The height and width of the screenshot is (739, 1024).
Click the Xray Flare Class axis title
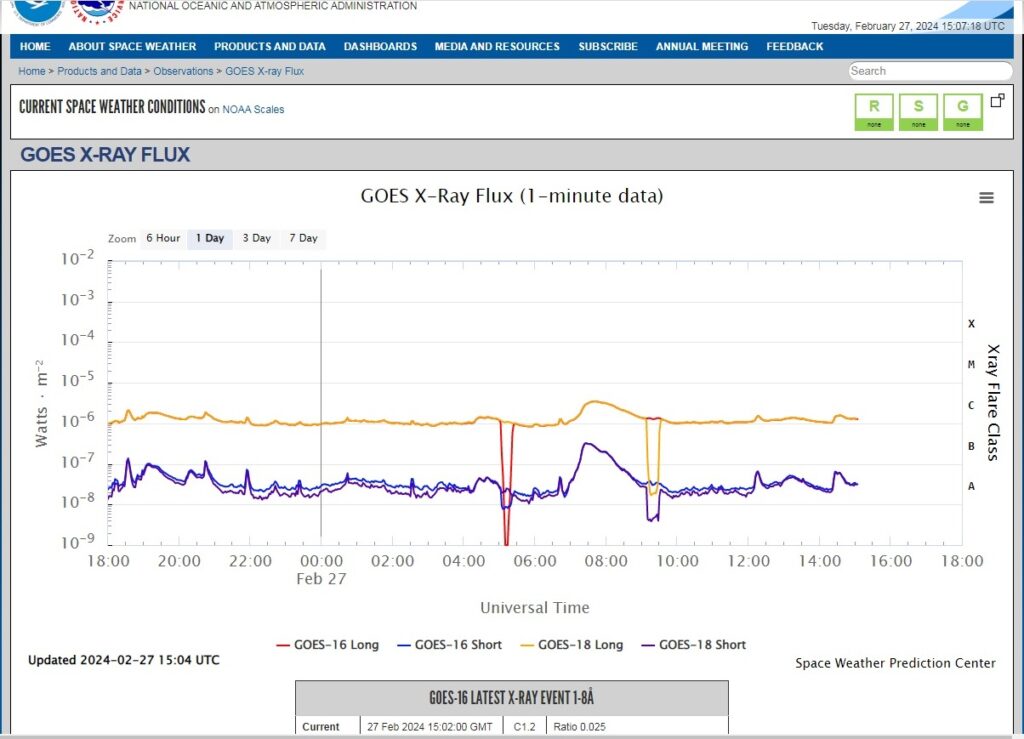[993, 403]
